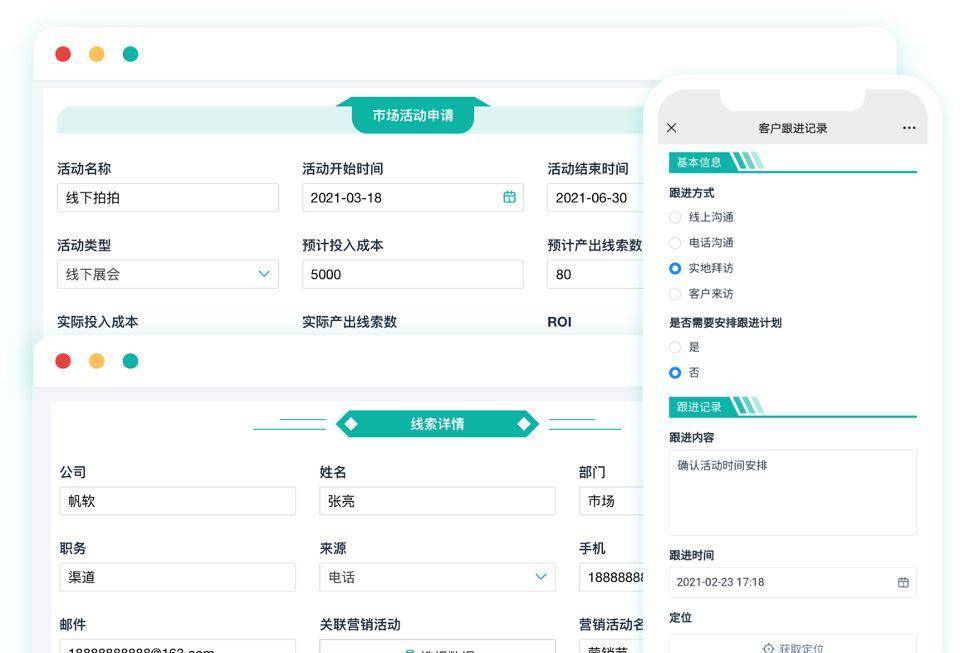Select 是 for 安排跟进计划

(x=675, y=347)
